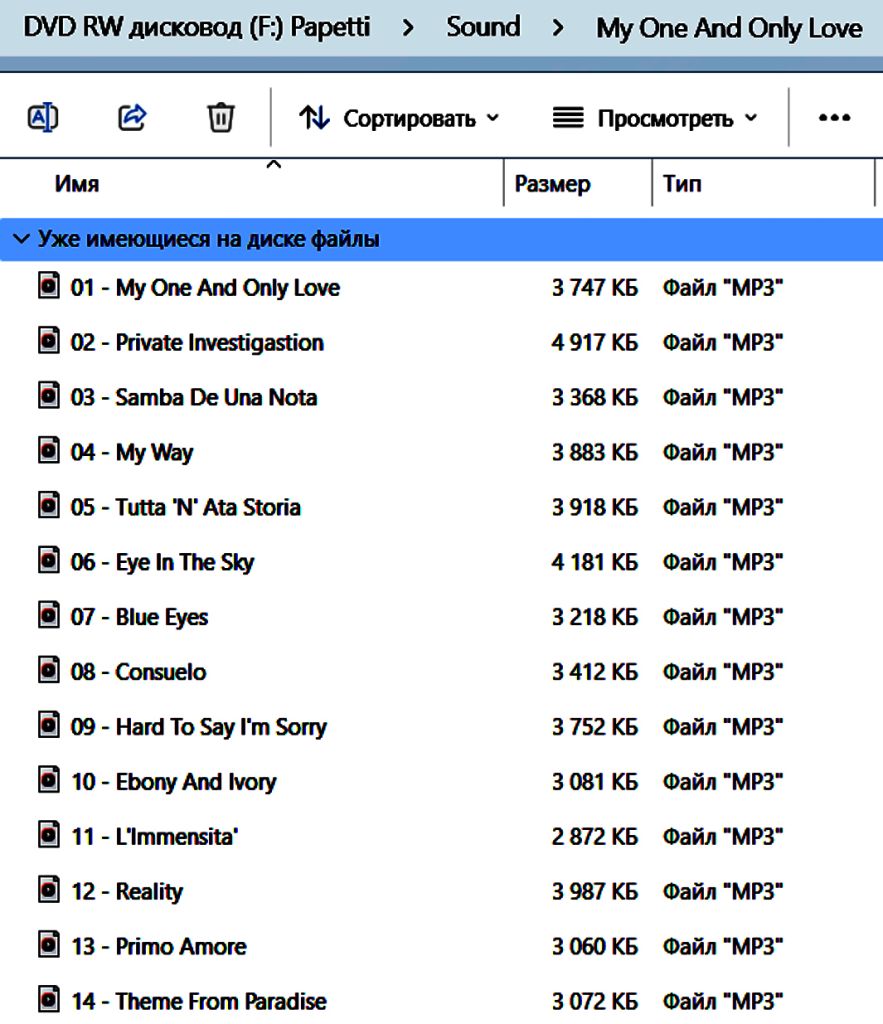
Task: Open the Просмотреть view dropdown
Action: pyautogui.click(x=655, y=118)
